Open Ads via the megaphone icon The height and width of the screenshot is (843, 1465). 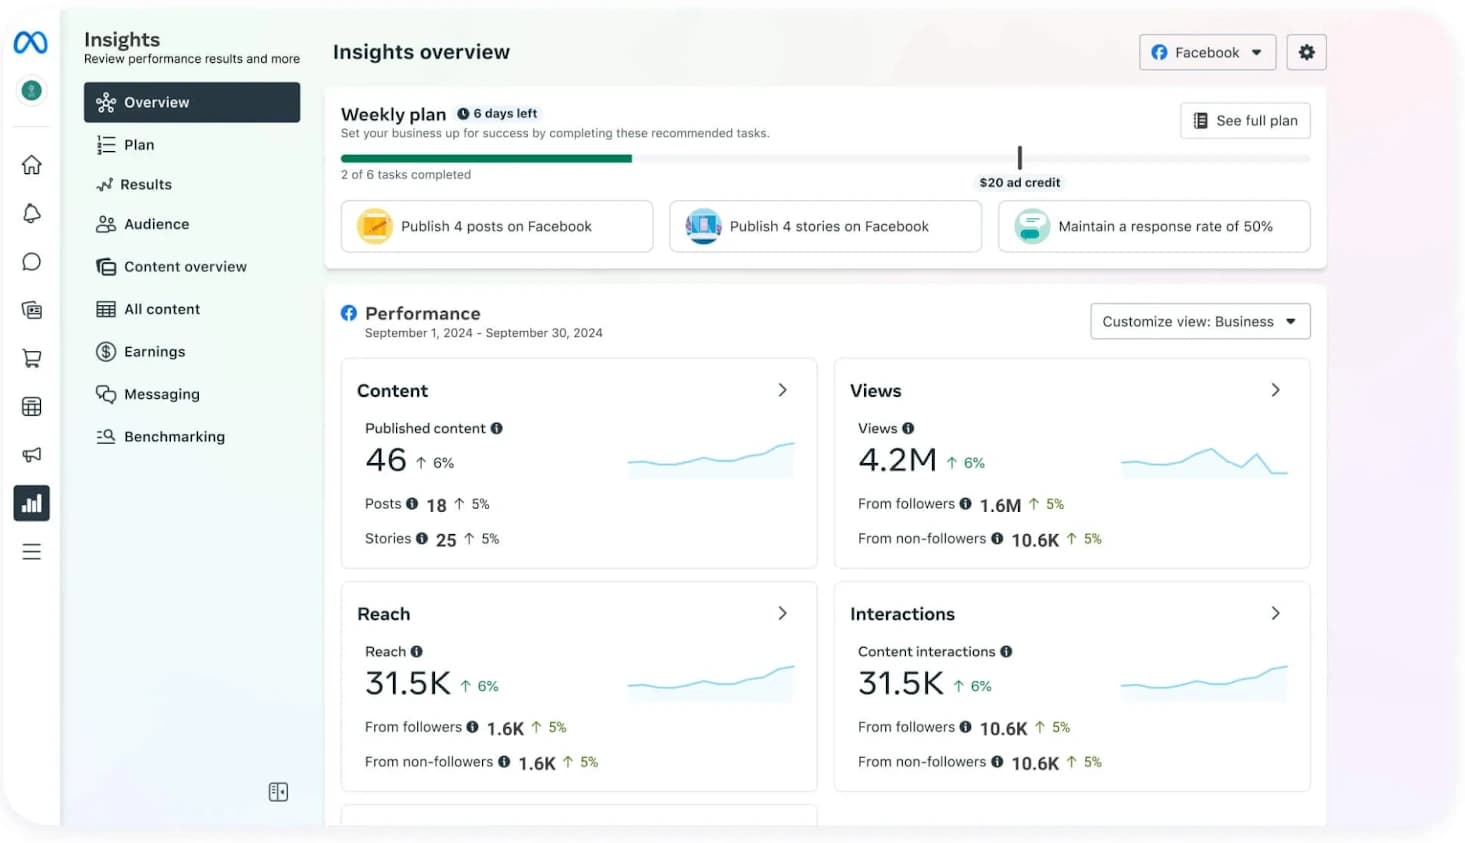[x=31, y=454]
